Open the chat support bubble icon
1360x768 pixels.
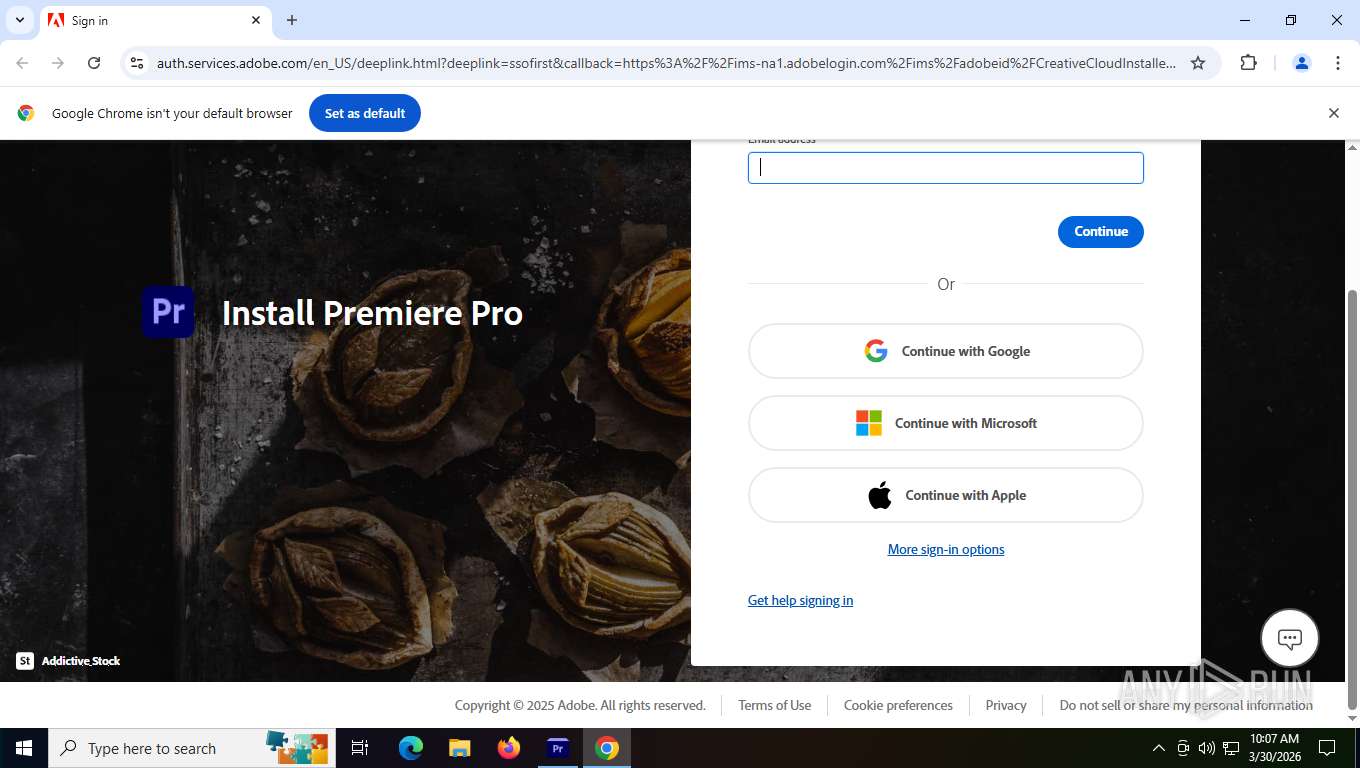pos(1290,638)
